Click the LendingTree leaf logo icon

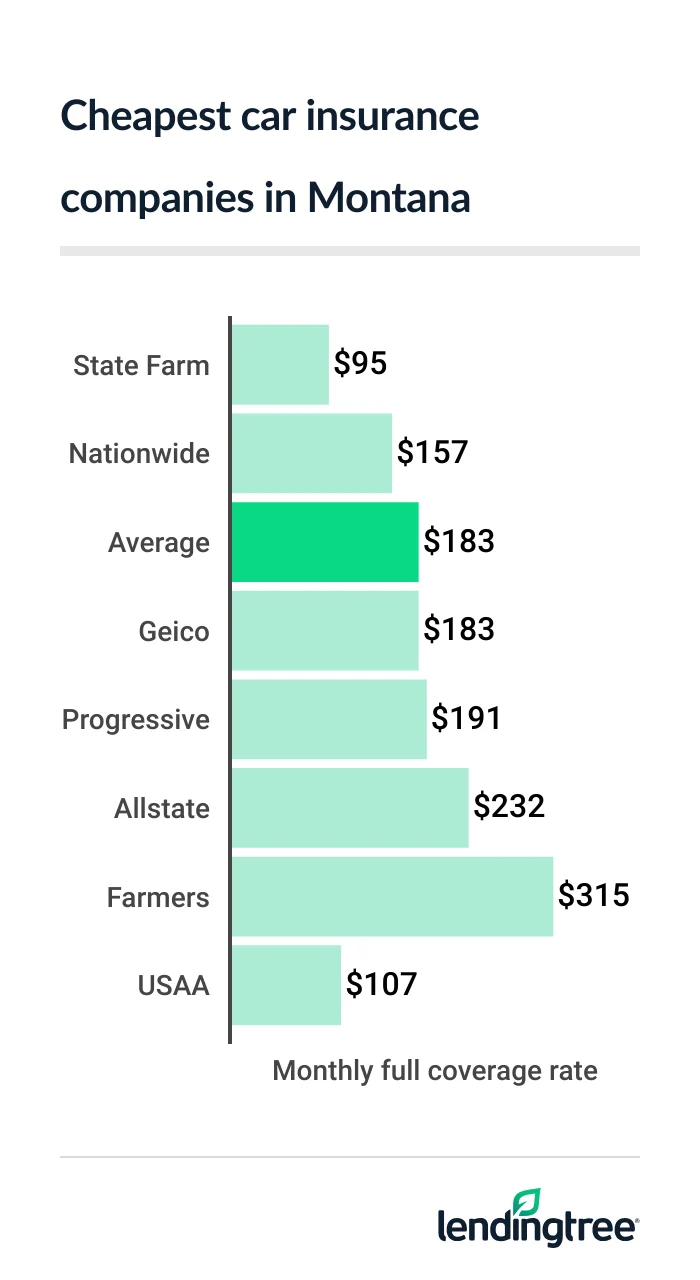click(526, 1203)
